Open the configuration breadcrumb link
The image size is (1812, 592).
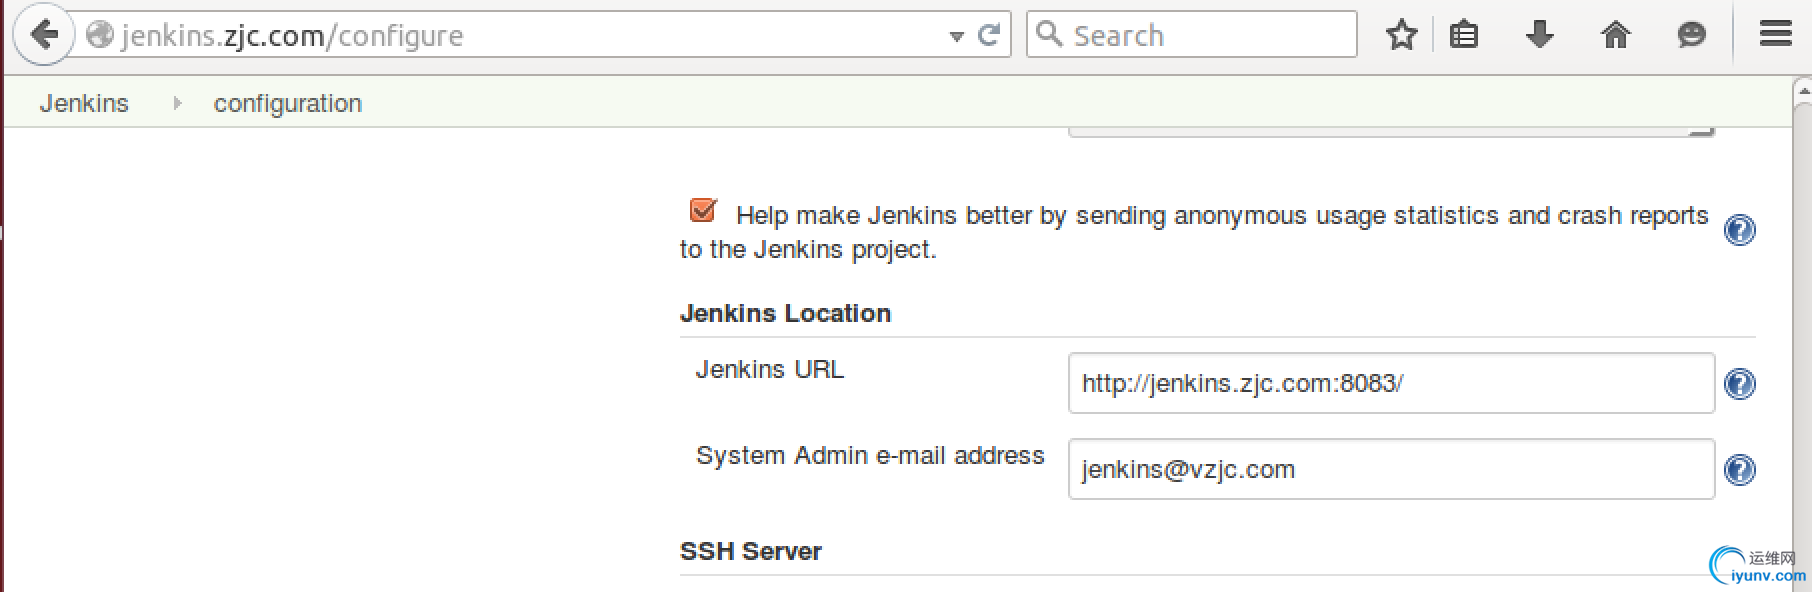coord(288,104)
